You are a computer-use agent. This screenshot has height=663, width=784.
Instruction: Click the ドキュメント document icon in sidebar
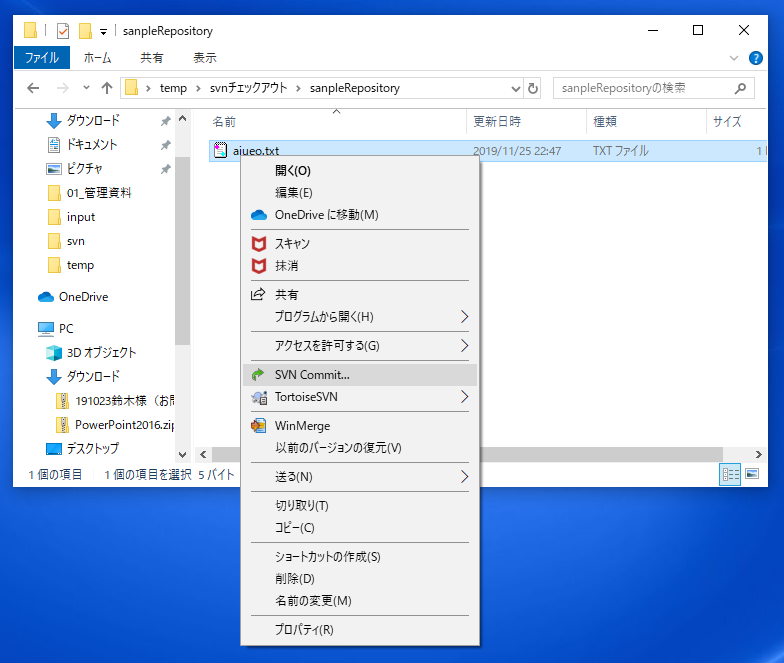pos(54,145)
